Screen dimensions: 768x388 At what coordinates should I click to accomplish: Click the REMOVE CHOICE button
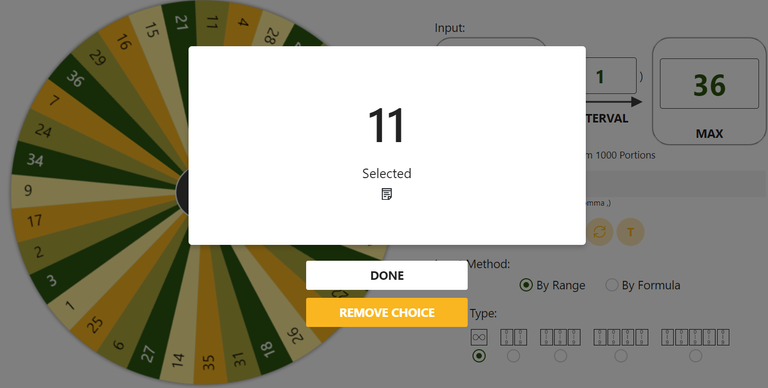[x=387, y=313]
